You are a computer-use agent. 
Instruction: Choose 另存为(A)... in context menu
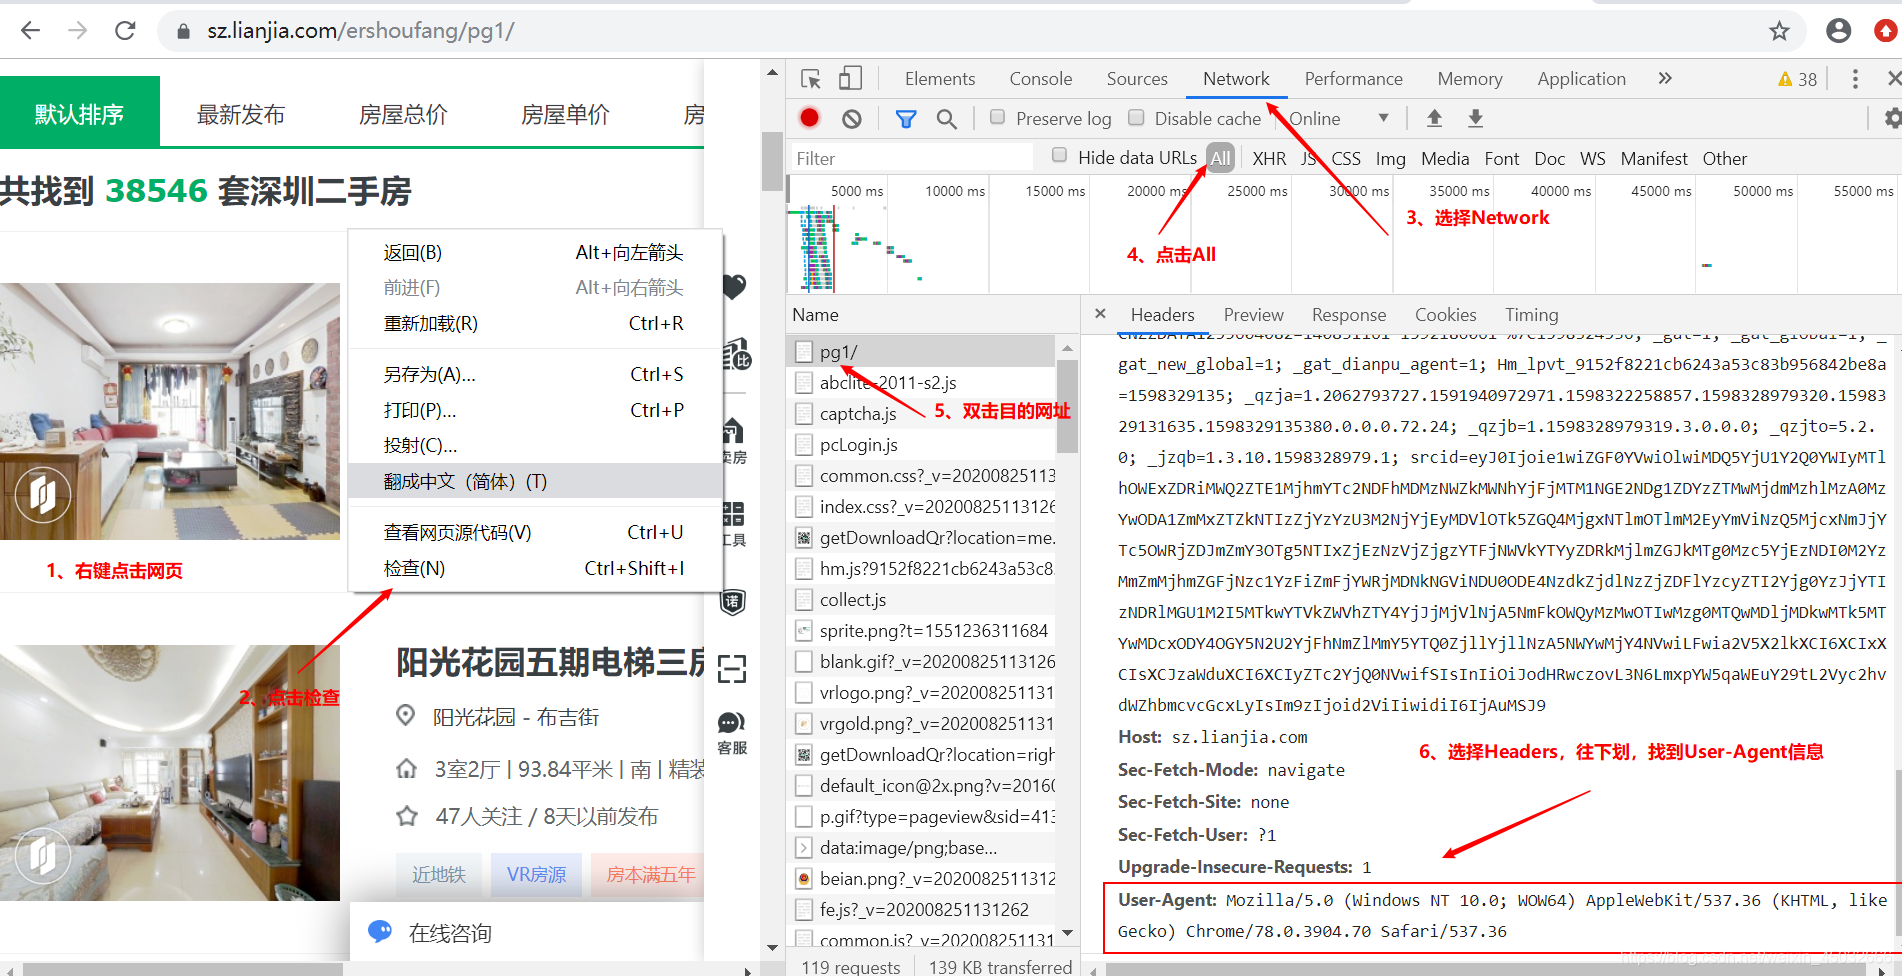535,374
